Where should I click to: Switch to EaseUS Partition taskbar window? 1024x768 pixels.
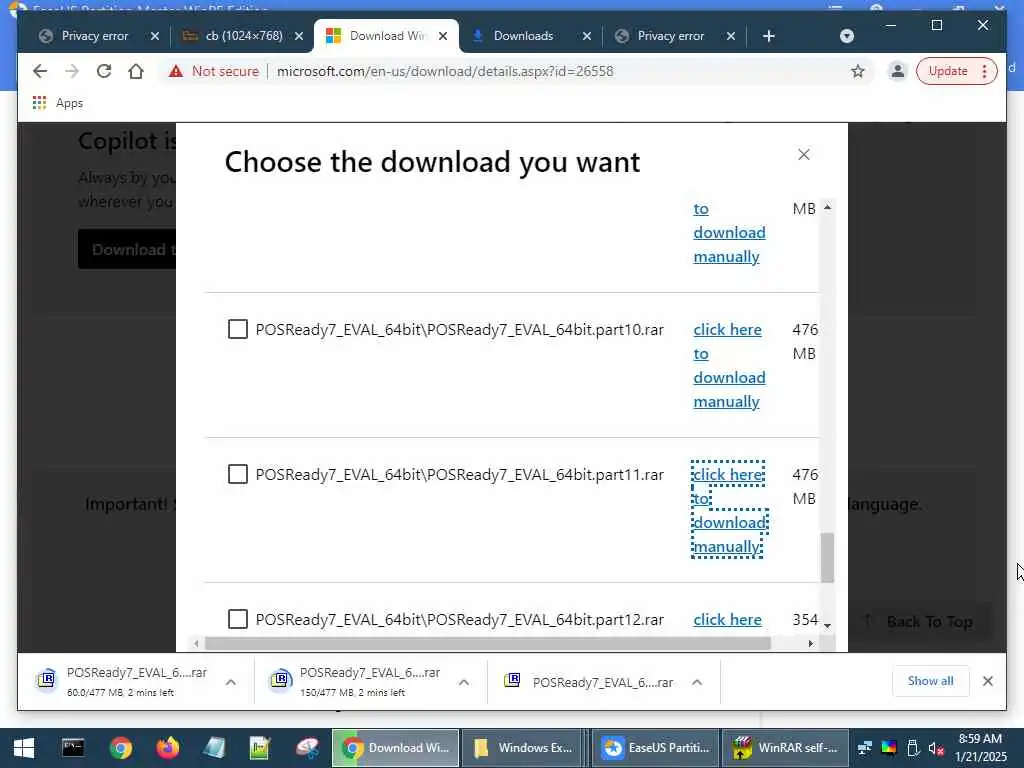pyautogui.click(x=656, y=748)
